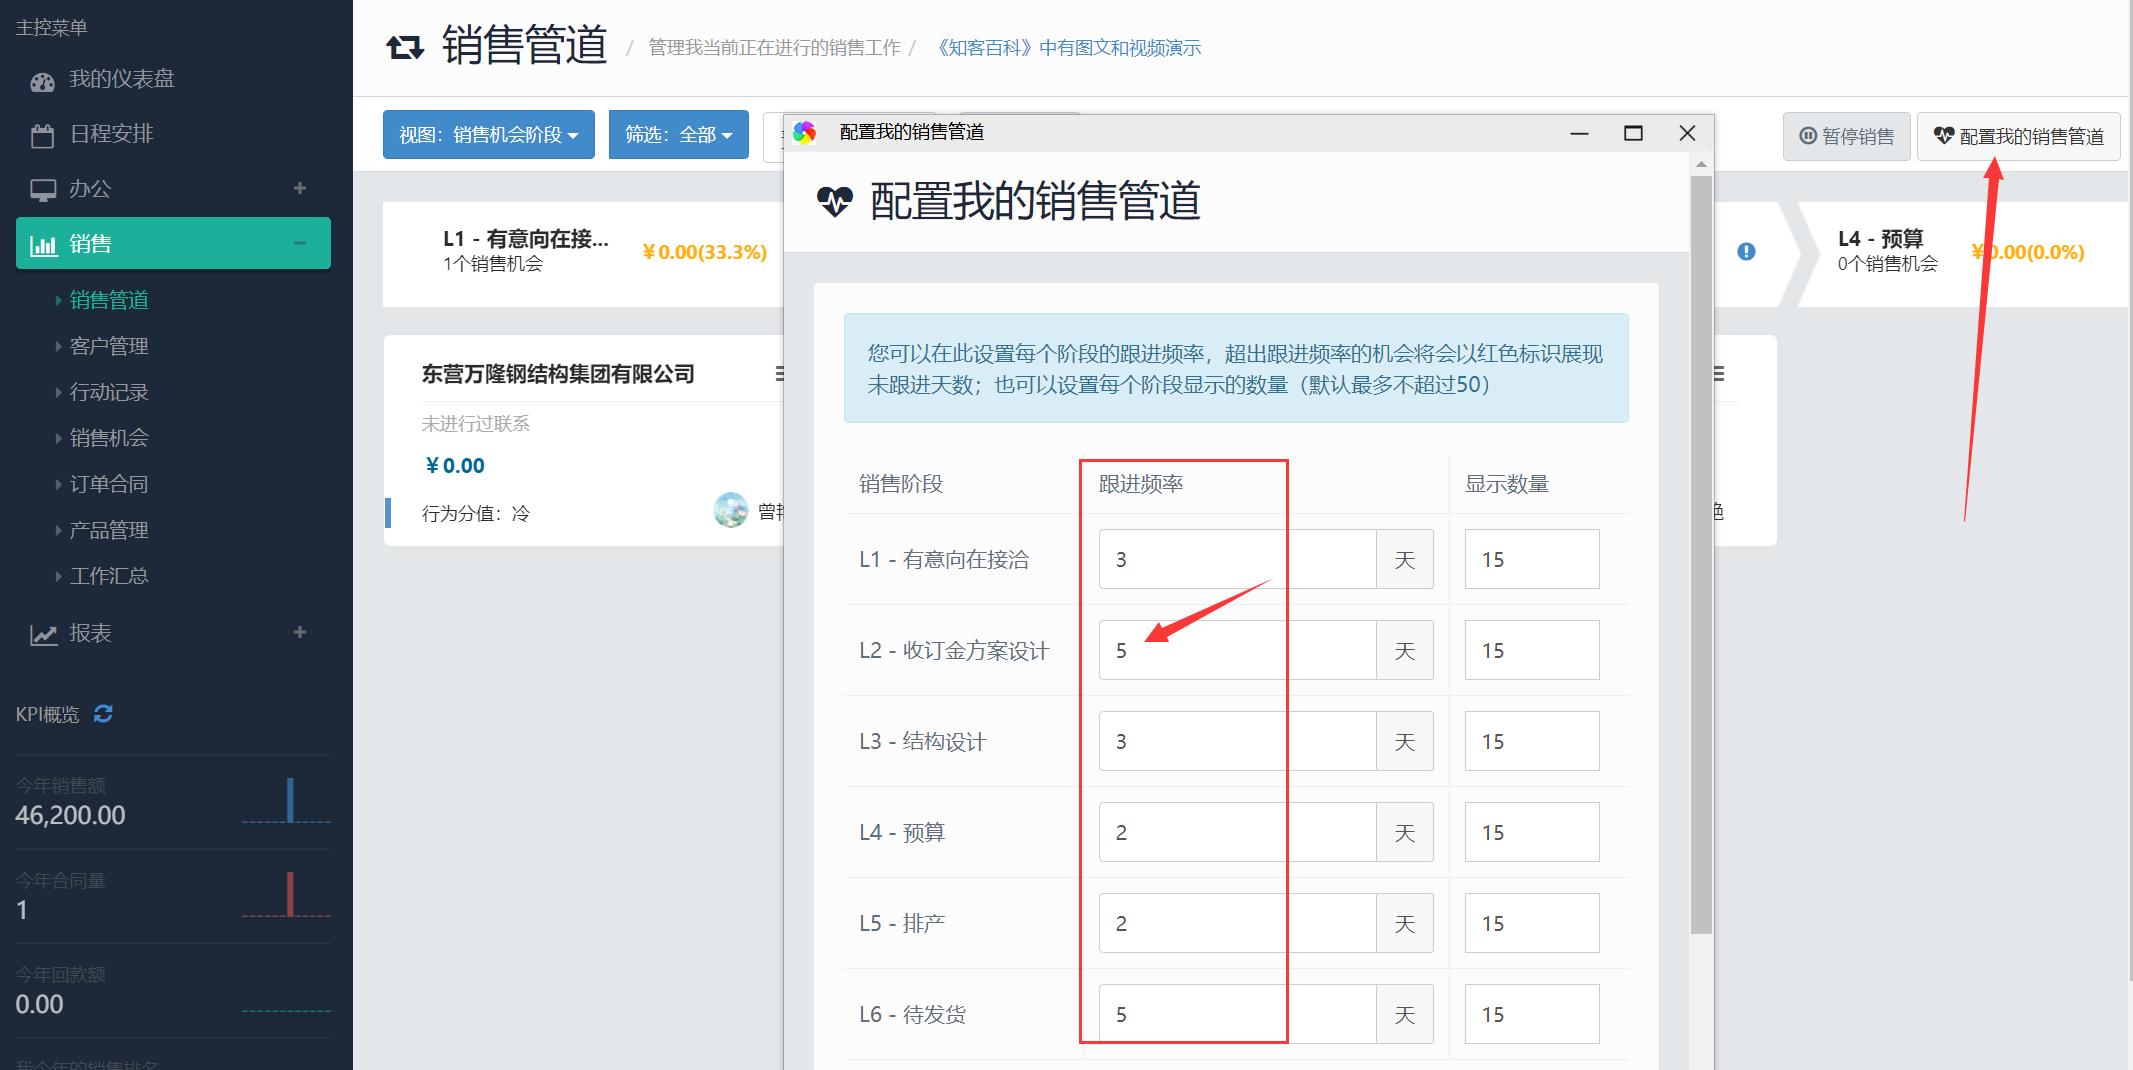This screenshot has height=1070, width=2133.
Task: Open the 视图: 销售机会阶段 dropdown
Action: click(489, 135)
